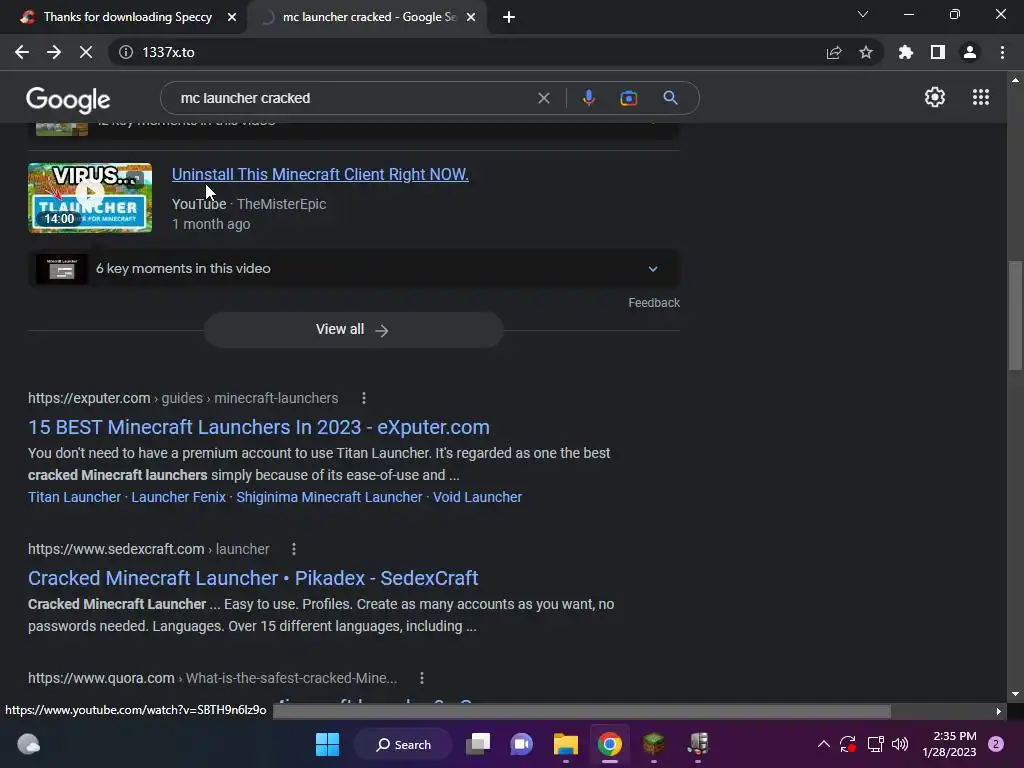Open options for quora.com result
This screenshot has height=768, width=1024.
422,678
